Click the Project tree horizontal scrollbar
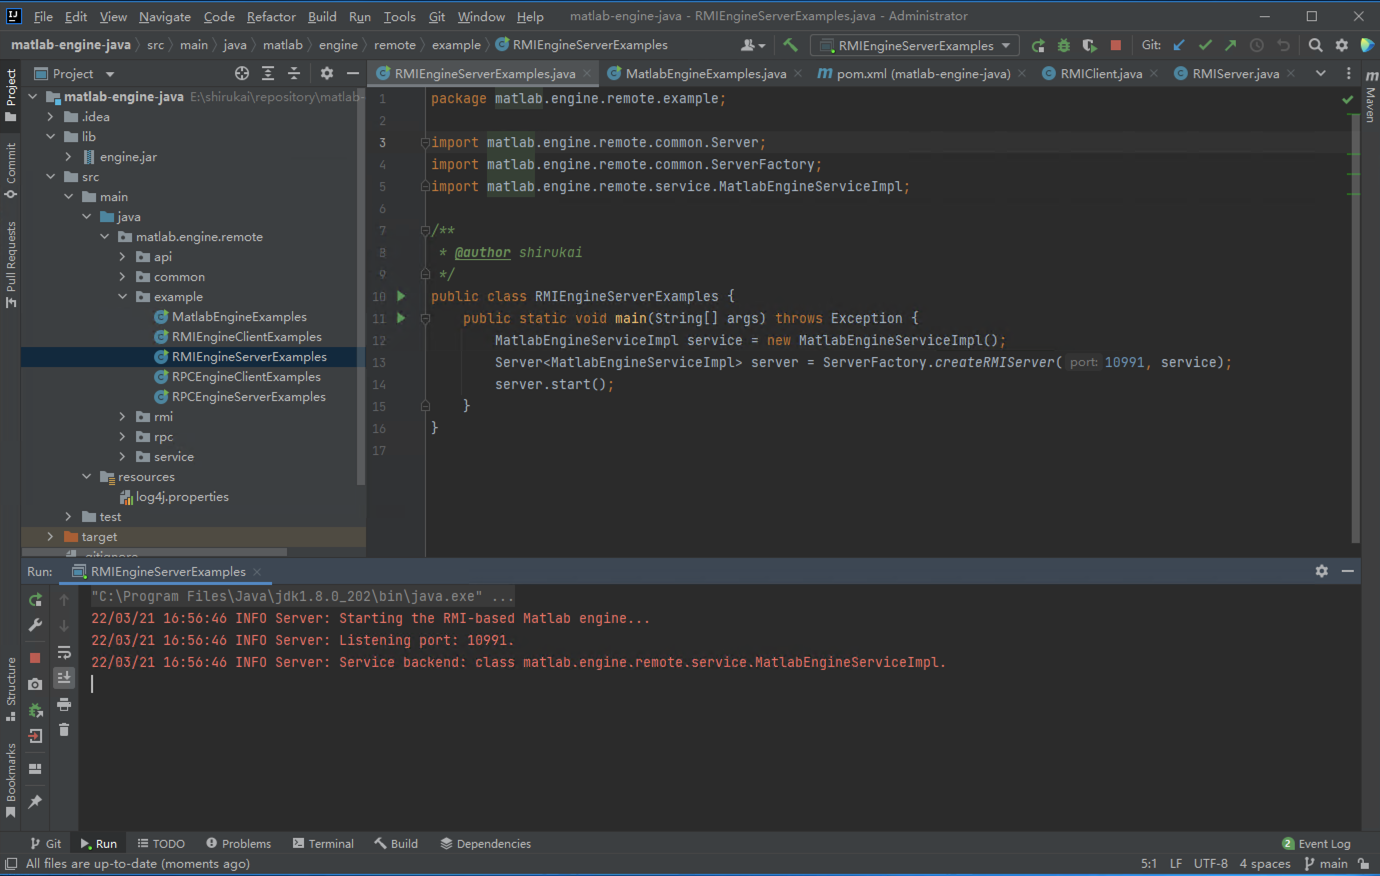The width and height of the screenshot is (1380, 876). (155, 552)
